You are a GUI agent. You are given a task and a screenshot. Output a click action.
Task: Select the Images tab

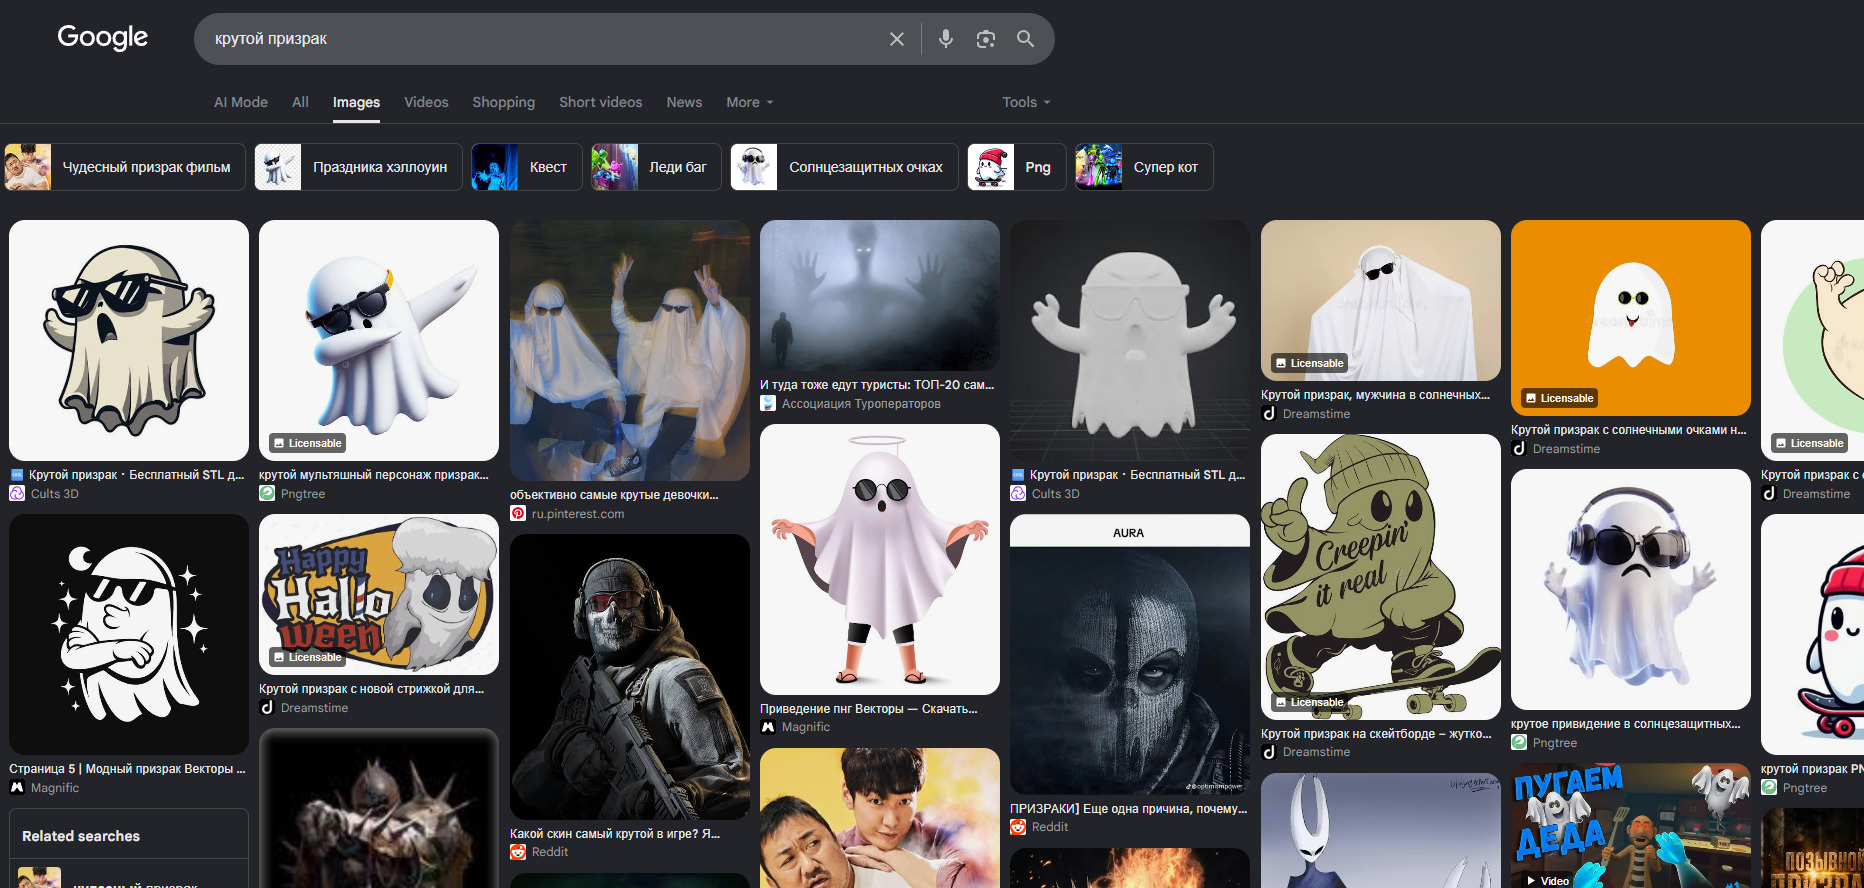pos(356,102)
